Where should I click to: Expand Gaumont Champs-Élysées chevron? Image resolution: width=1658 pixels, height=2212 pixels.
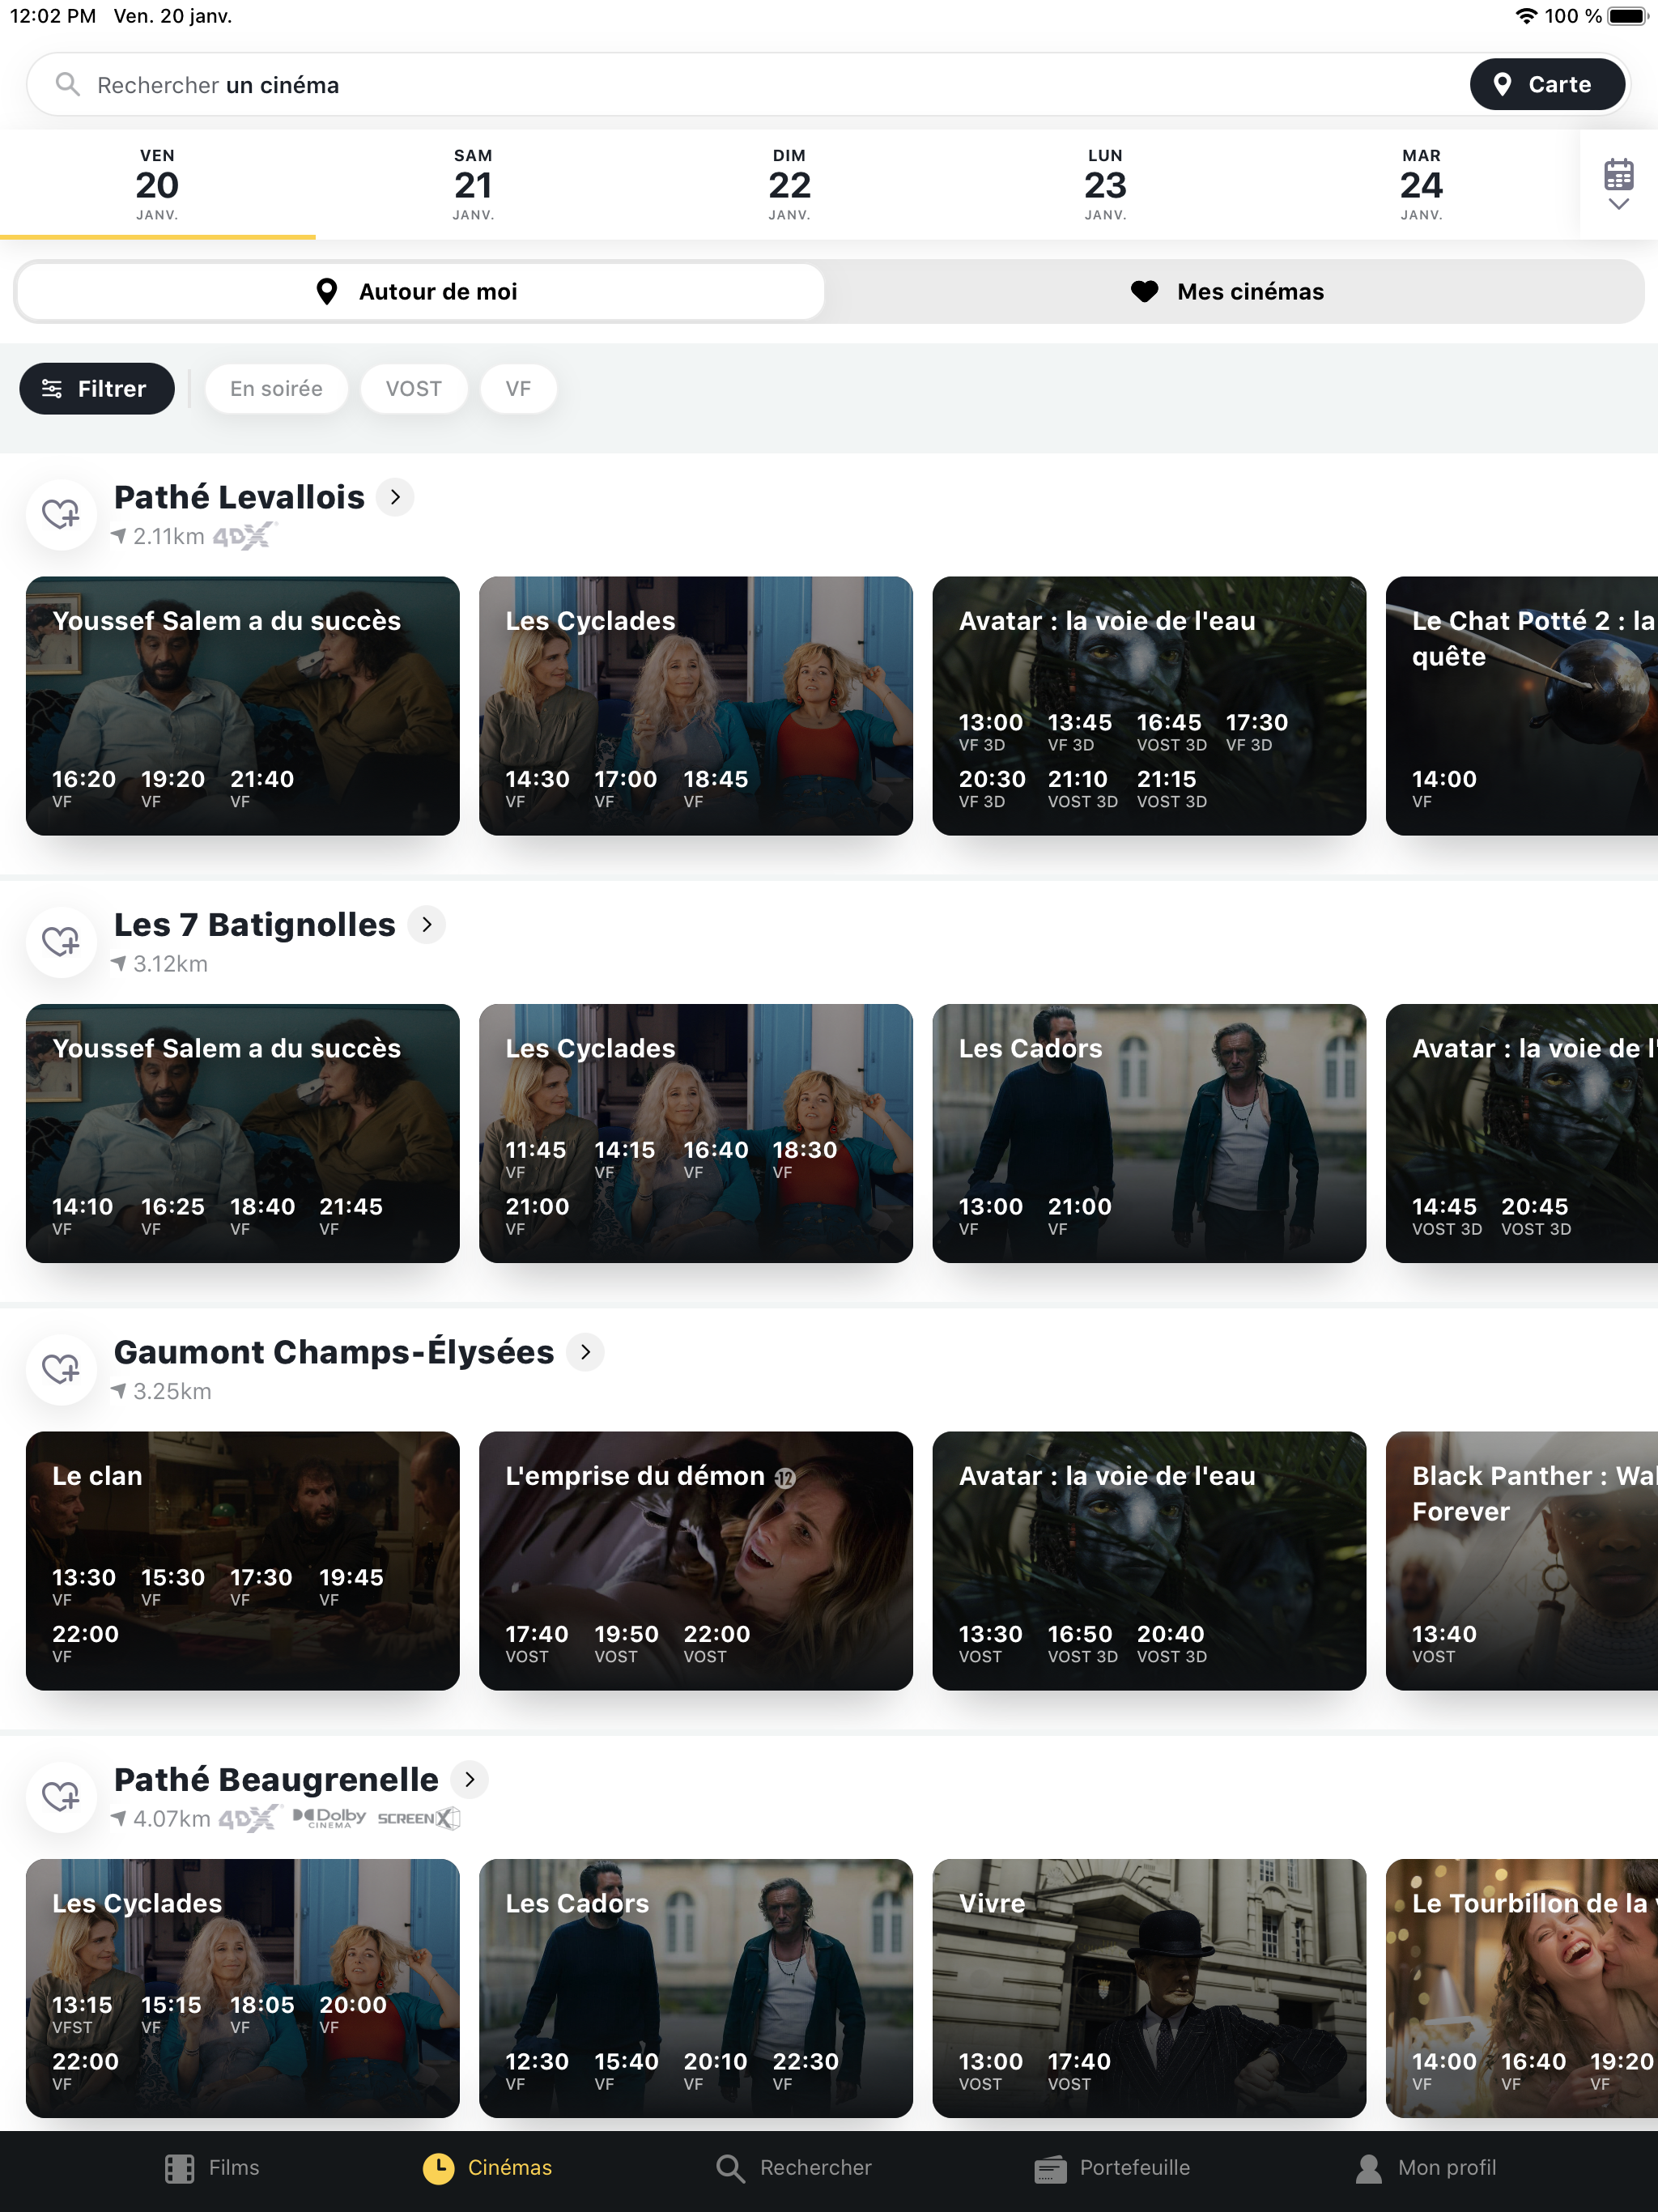pyautogui.click(x=585, y=1352)
